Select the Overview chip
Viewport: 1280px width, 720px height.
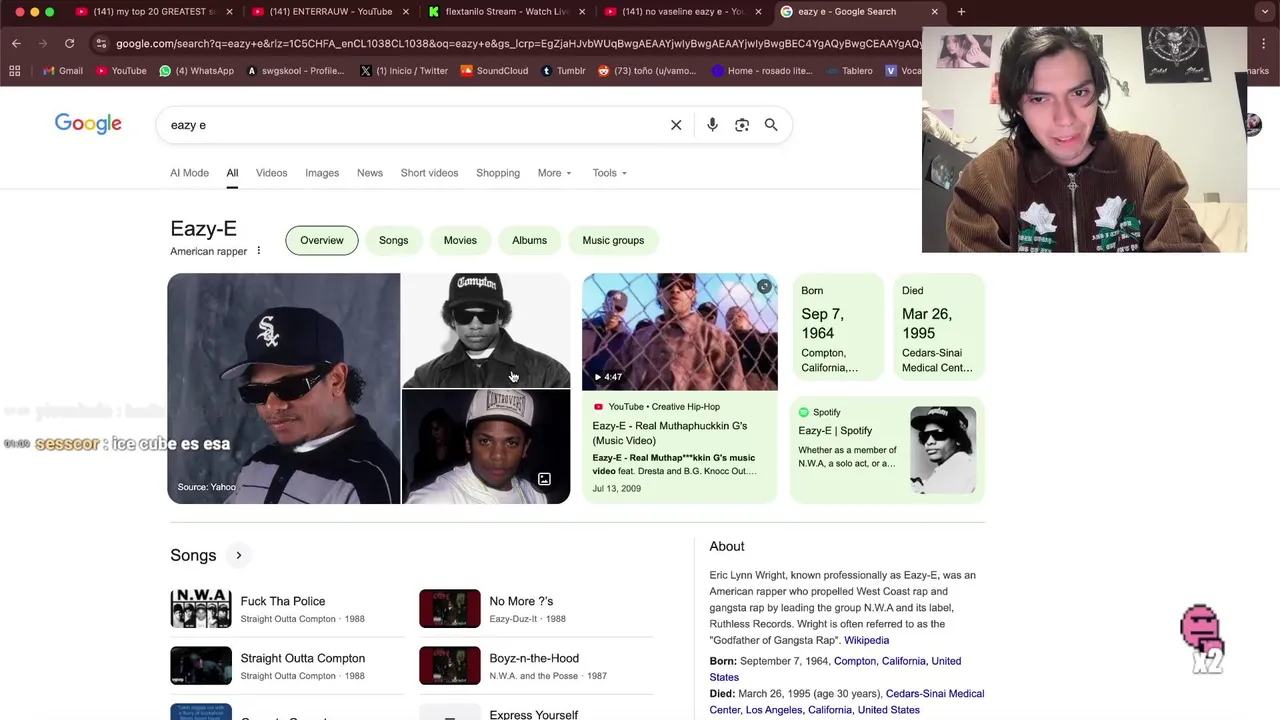coord(322,240)
